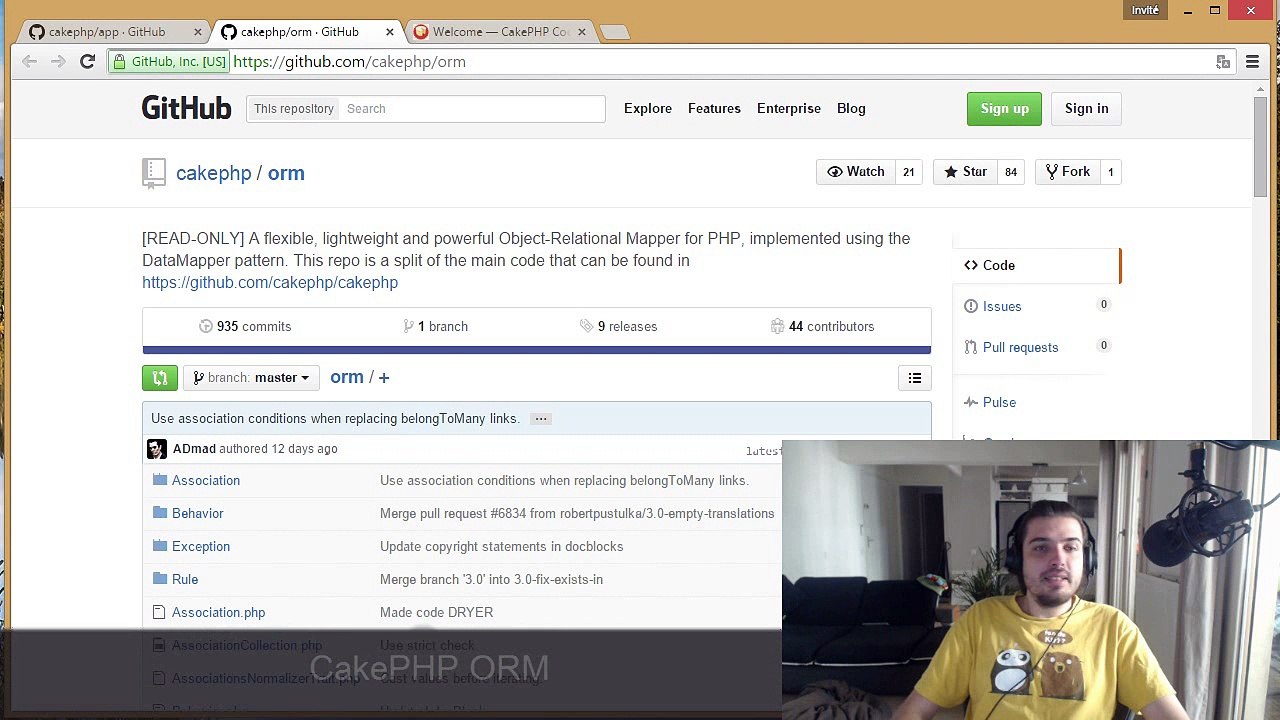Open the 21 watchers count
This screenshot has height=720, width=1280.
pyautogui.click(x=908, y=172)
